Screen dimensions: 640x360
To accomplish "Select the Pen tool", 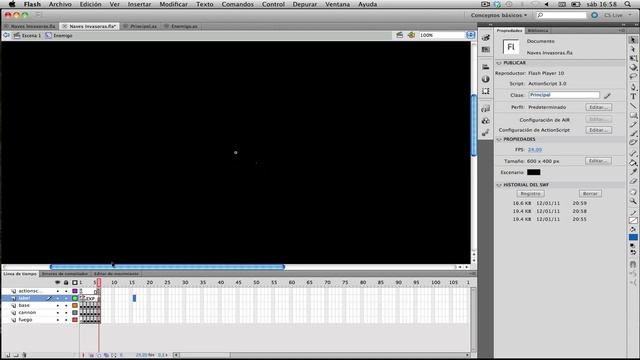I will [633, 87].
